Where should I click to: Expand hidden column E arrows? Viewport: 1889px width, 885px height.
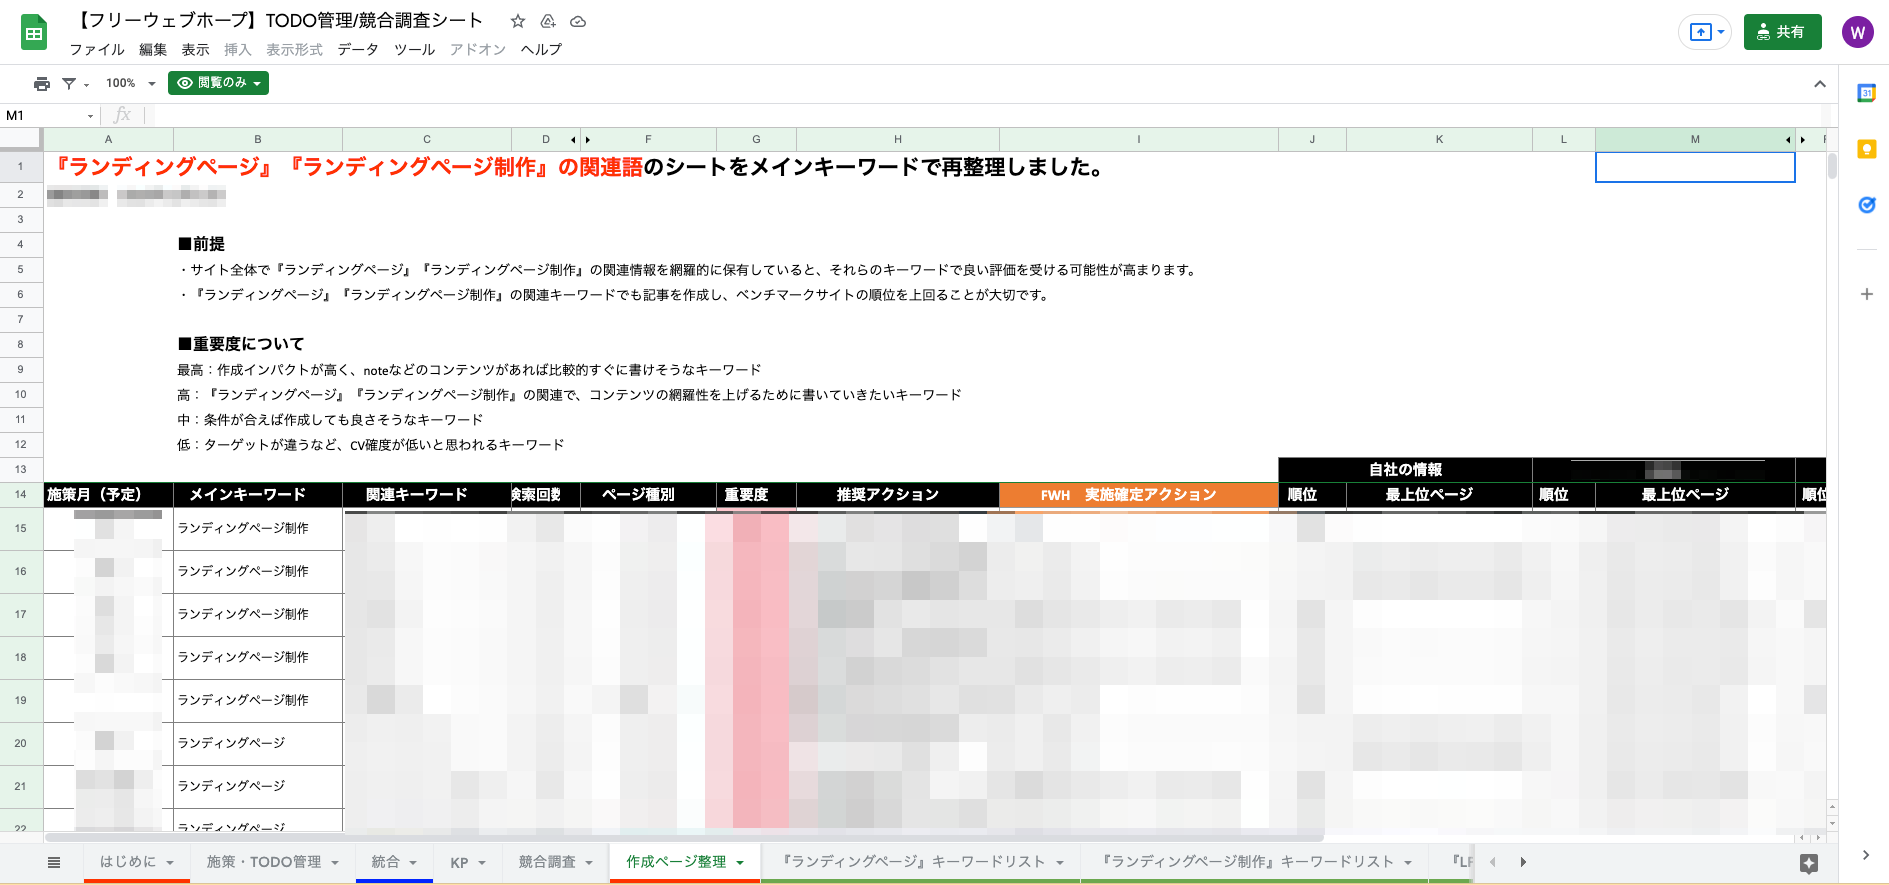click(580, 140)
